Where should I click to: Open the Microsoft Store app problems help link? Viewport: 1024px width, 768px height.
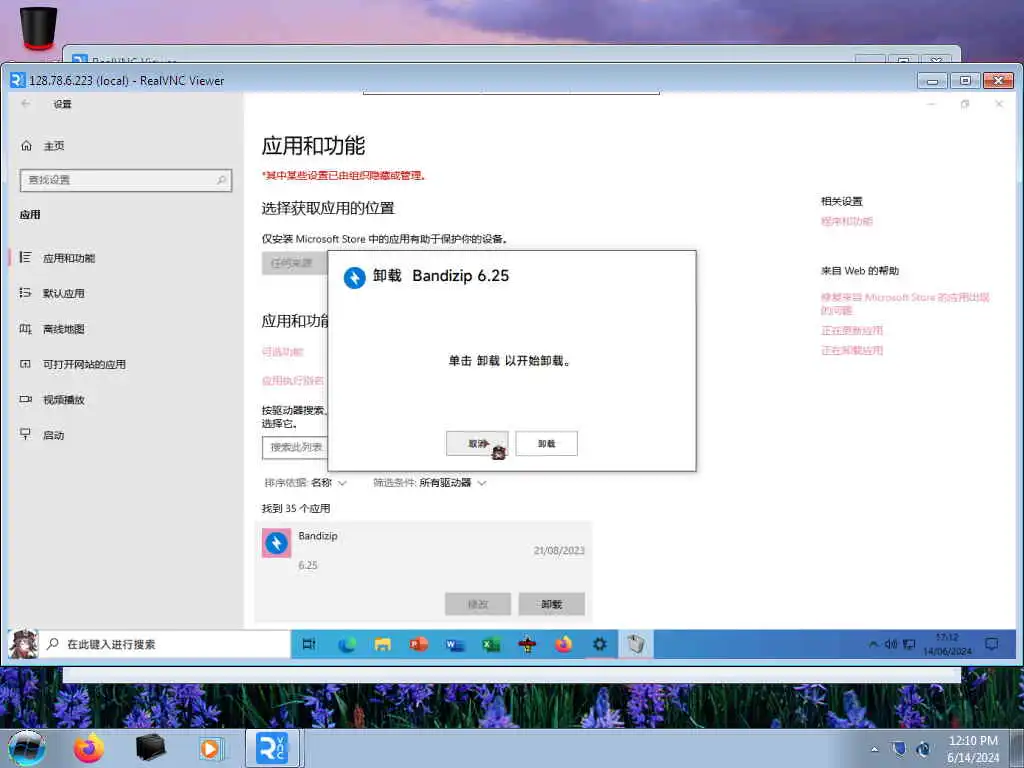tap(904, 303)
